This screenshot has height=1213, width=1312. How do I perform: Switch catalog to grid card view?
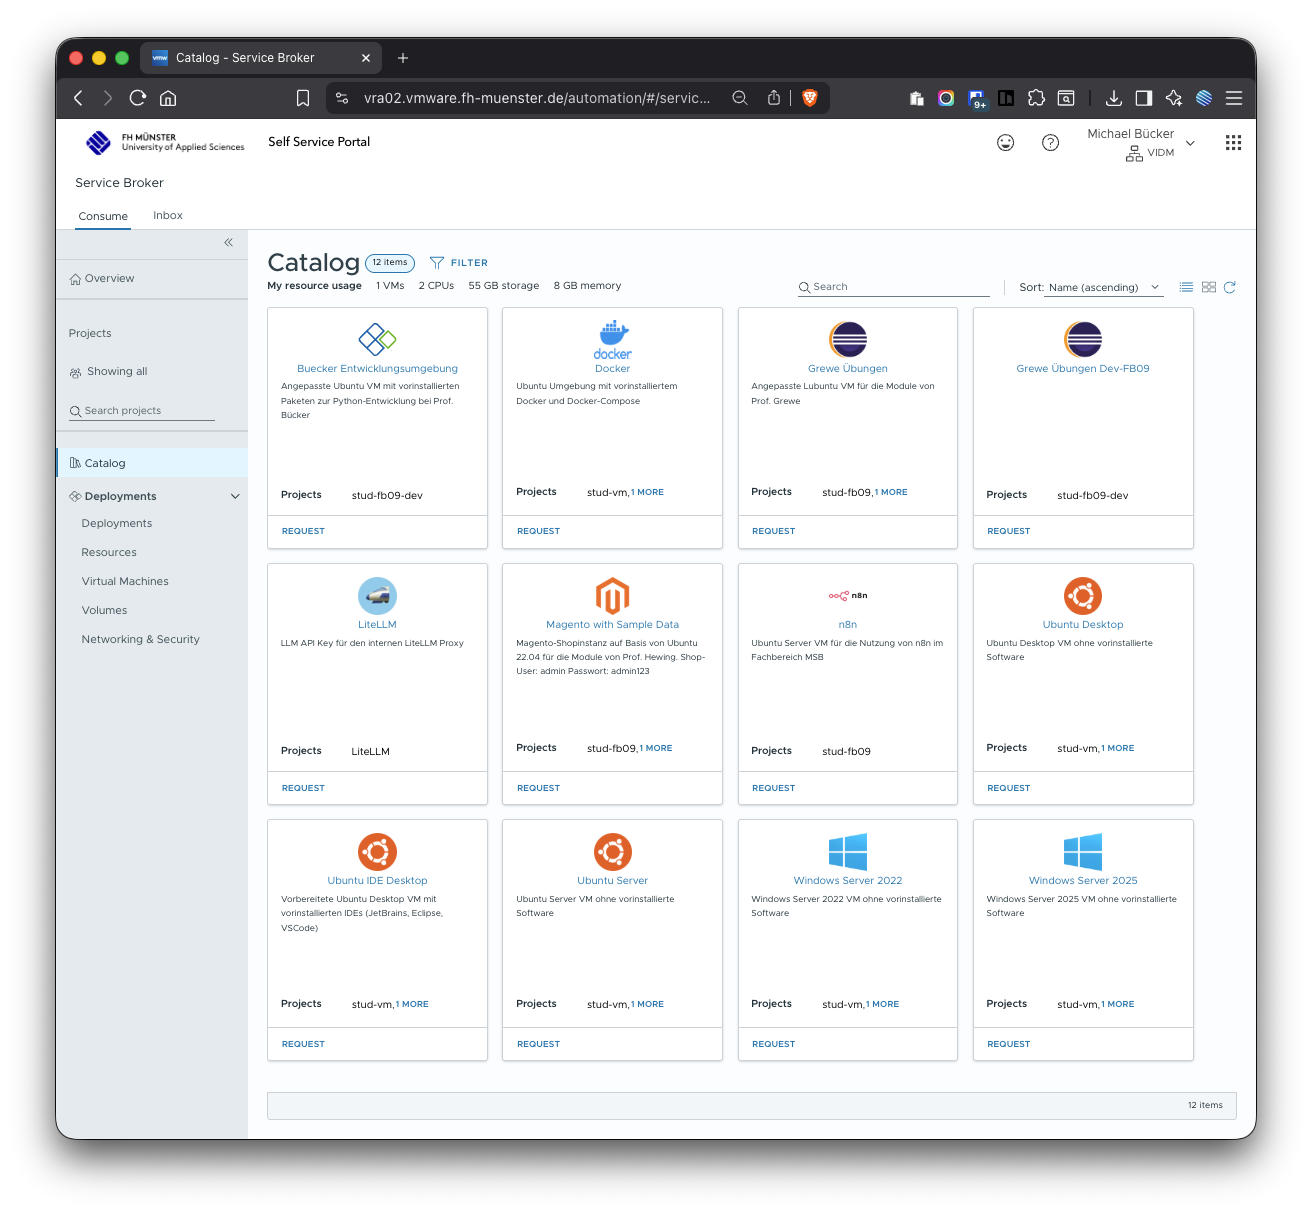tap(1208, 287)
